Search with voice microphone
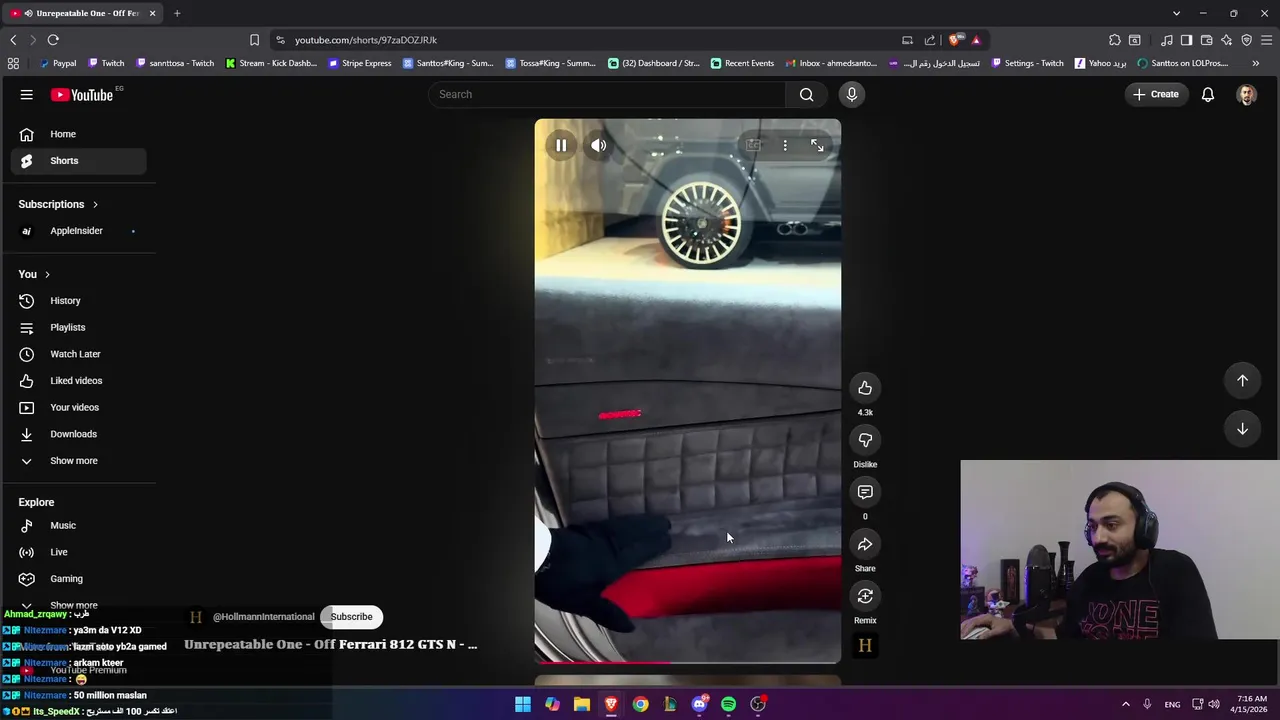 (852, 94)
